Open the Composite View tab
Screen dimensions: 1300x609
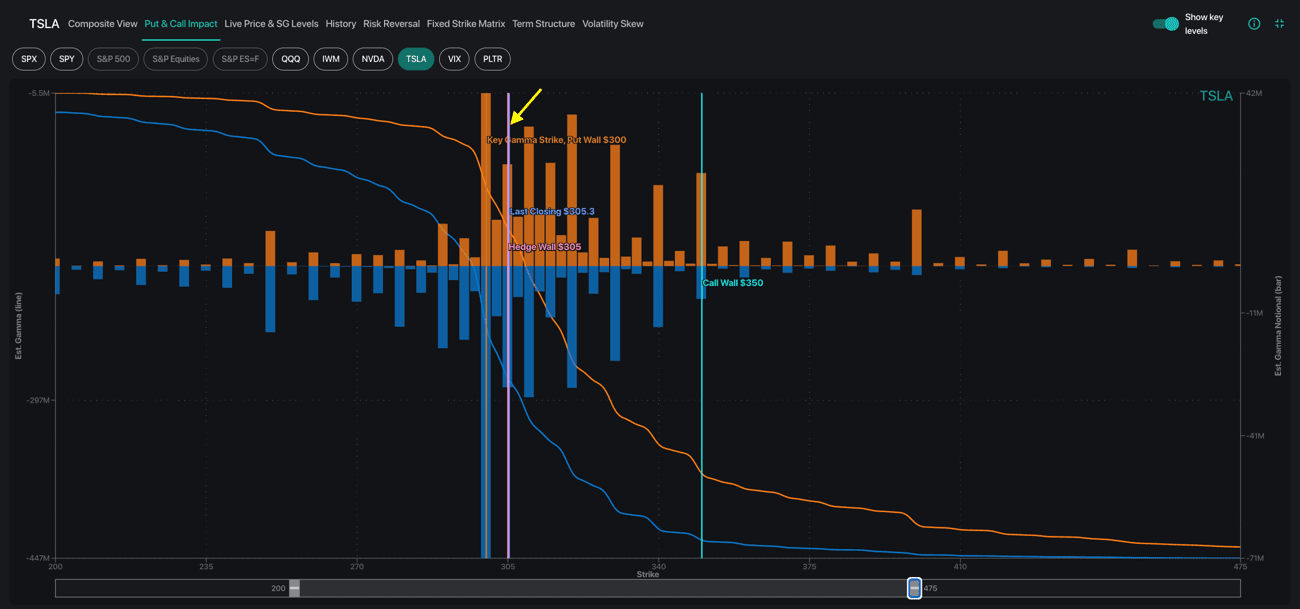(x=103, y=23)
